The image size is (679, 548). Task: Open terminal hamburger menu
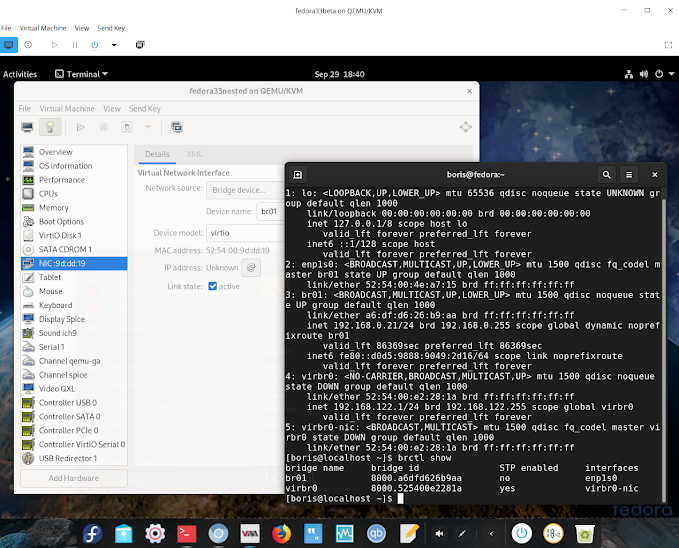pos(629,175)
